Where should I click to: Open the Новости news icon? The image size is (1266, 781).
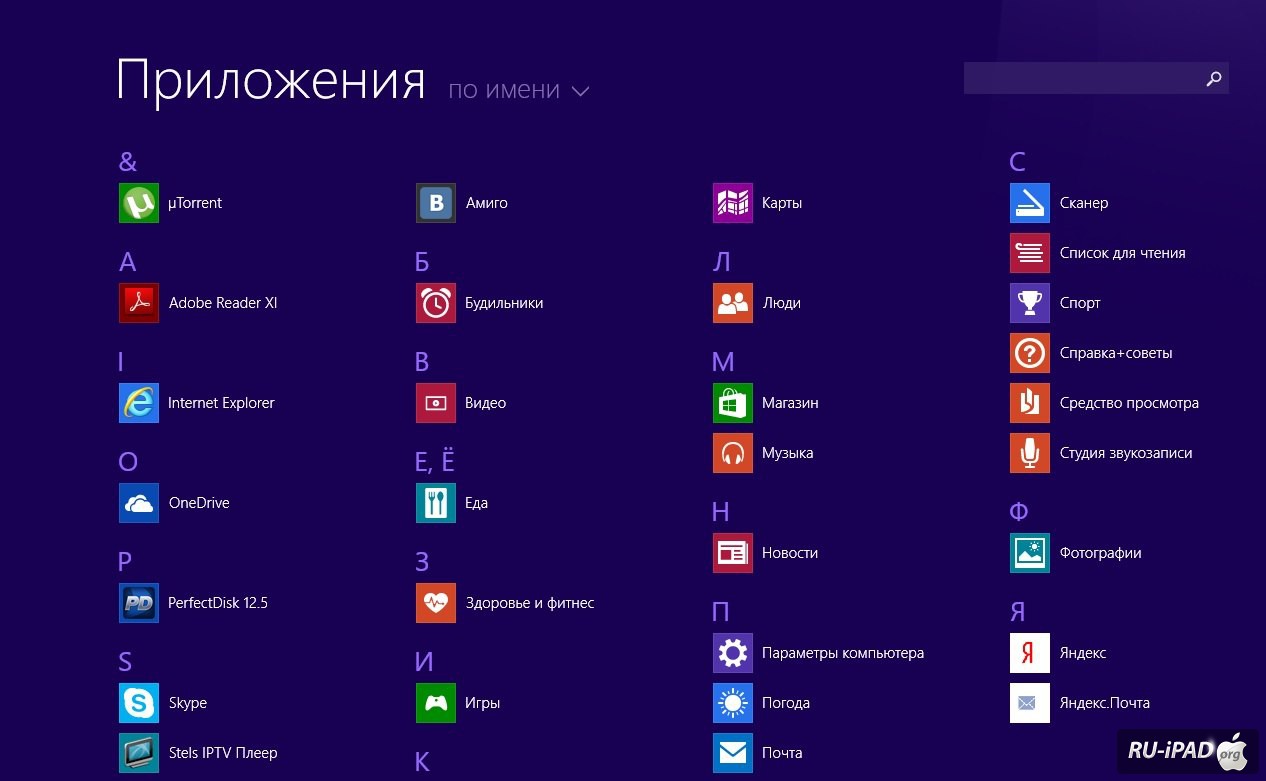pos(733,553)
